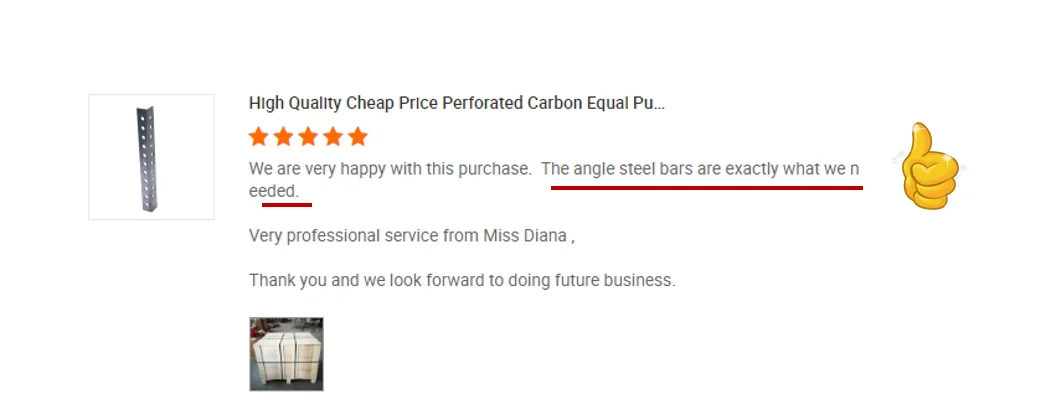Click the underlined "angle steel bars" sentence
This screenshot has width=1040, height=411.
[x=700, y=169]
